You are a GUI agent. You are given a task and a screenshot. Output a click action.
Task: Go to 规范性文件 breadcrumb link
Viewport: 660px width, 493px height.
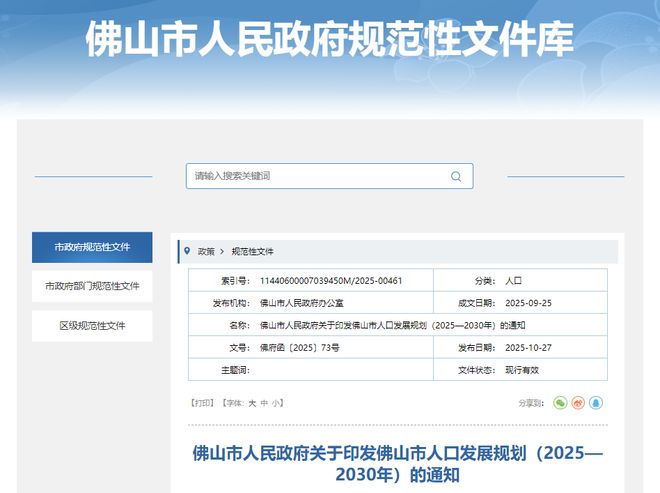coord(253,251)
